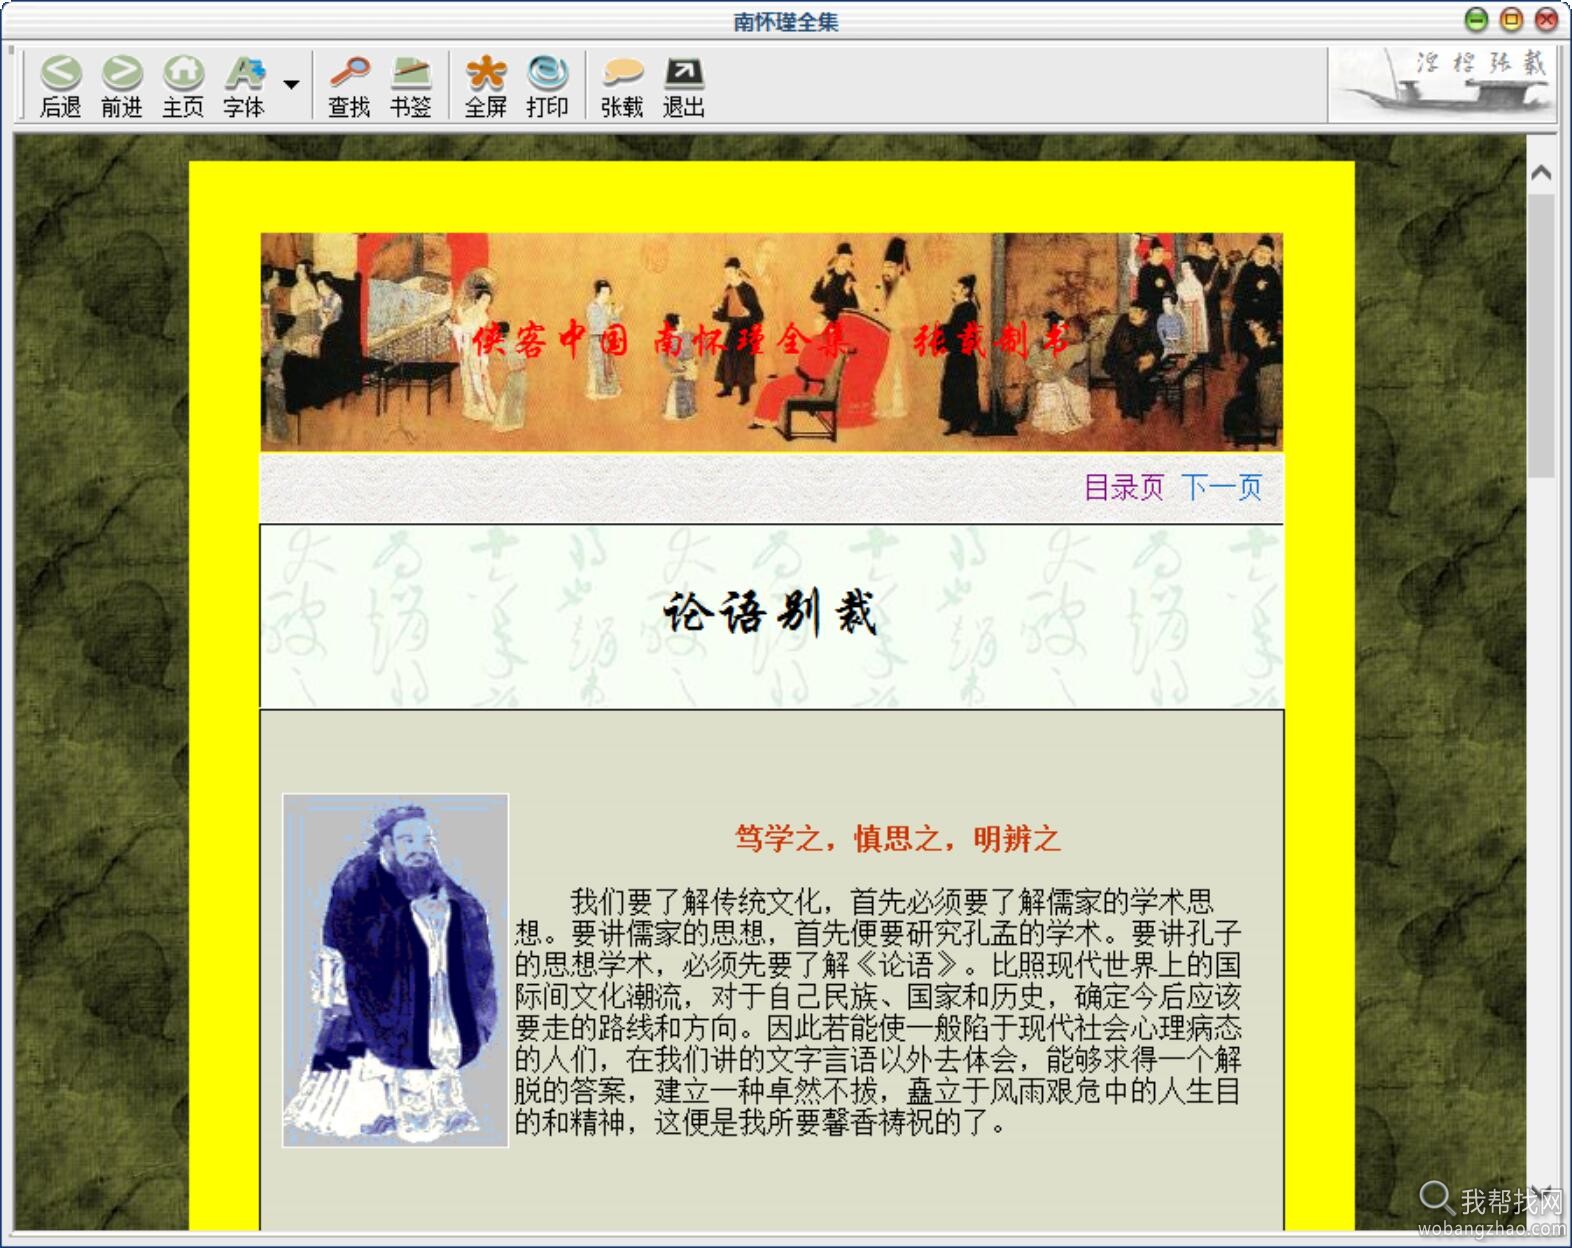This screenshot has height=1248, width=1572.
Task: Open the 字体 font tool
Action: pyautogui.click(x=244, y=87)
